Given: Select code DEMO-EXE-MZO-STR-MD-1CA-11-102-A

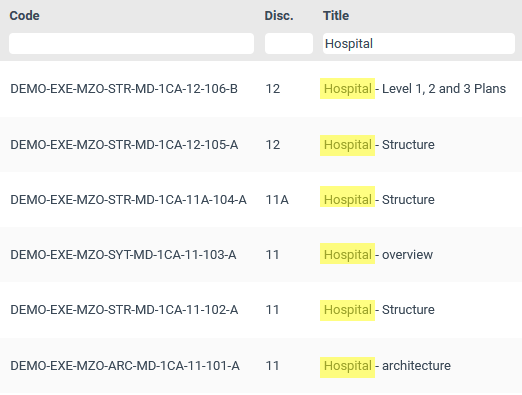Looking at the screenshot, I should tap(124, 310).
